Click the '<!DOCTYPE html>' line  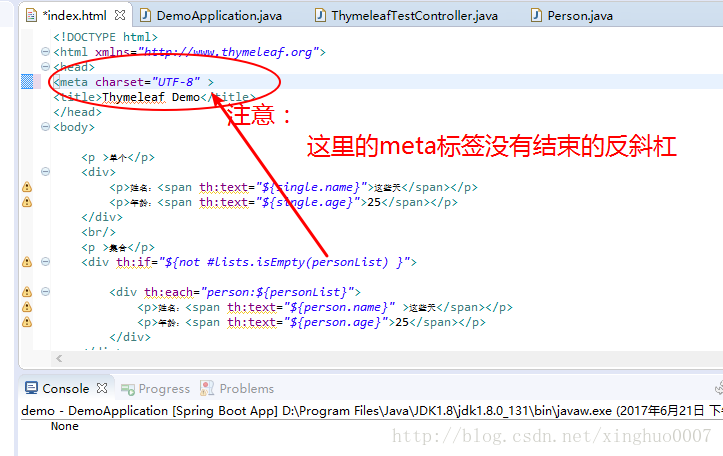tap(105, 37)
